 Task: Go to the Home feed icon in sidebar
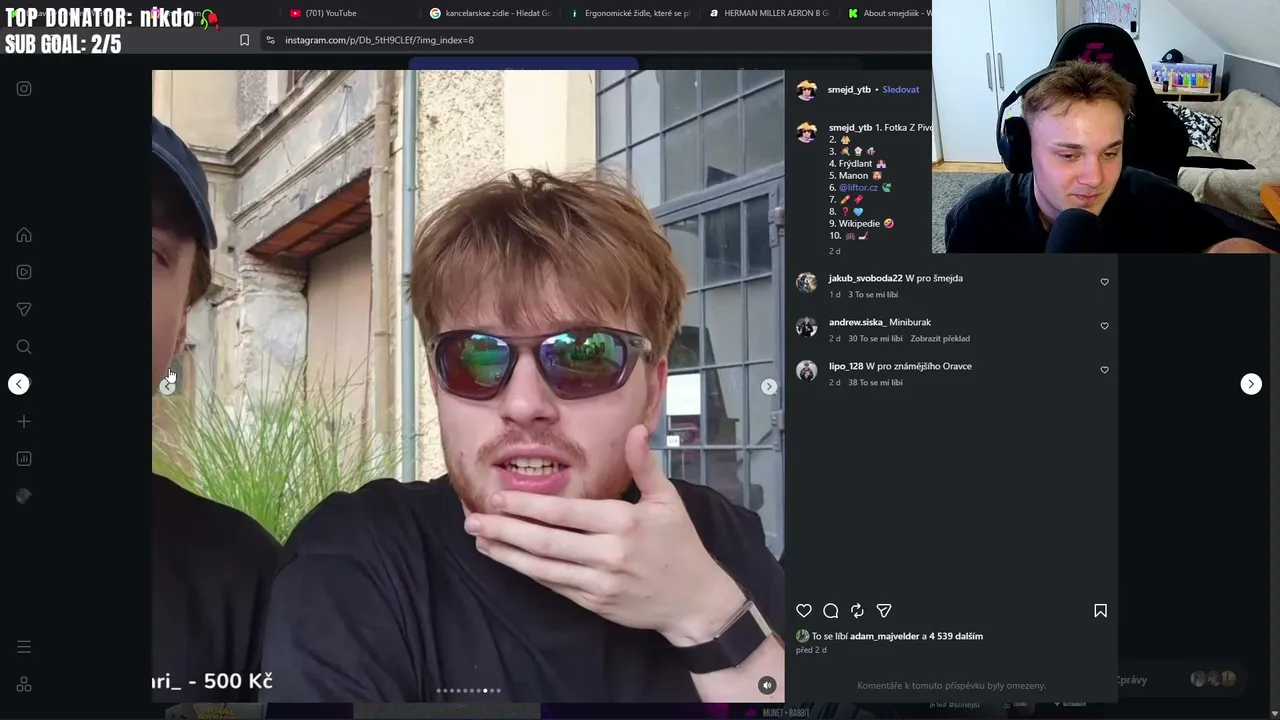(x=24, y=235)
